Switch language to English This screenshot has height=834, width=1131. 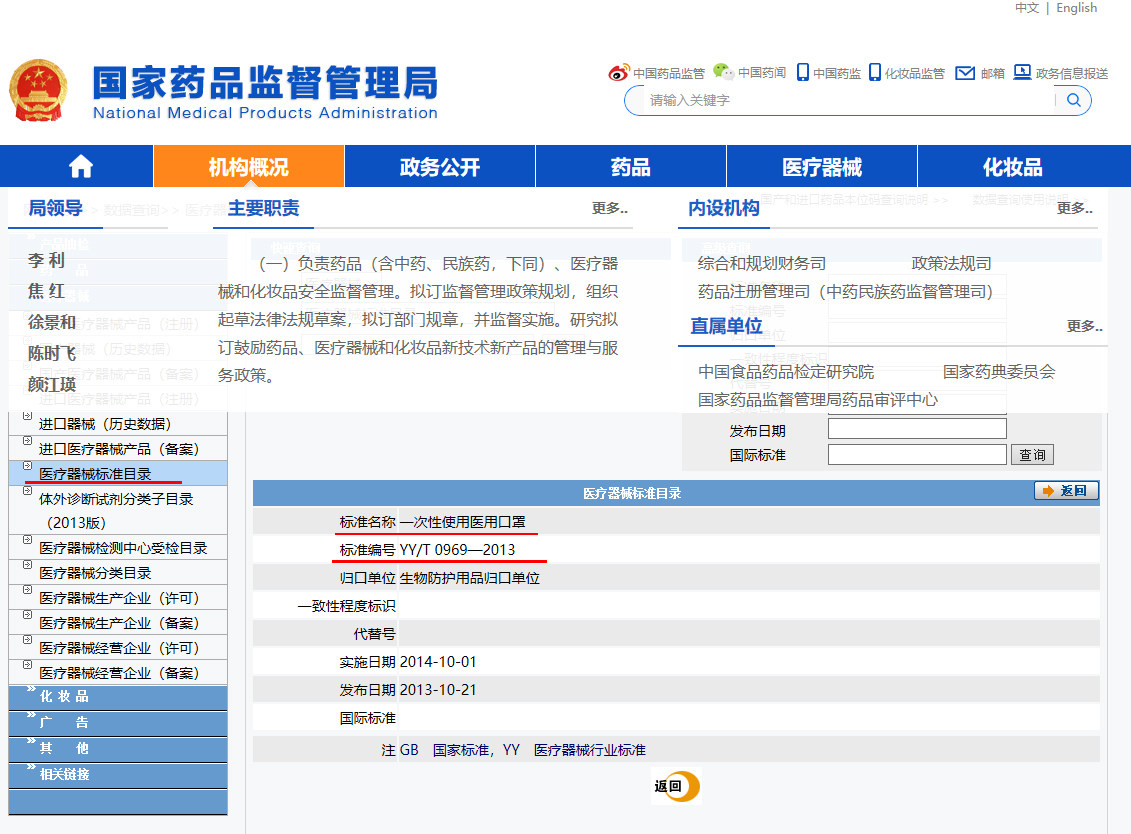[x=1076, y=8]
